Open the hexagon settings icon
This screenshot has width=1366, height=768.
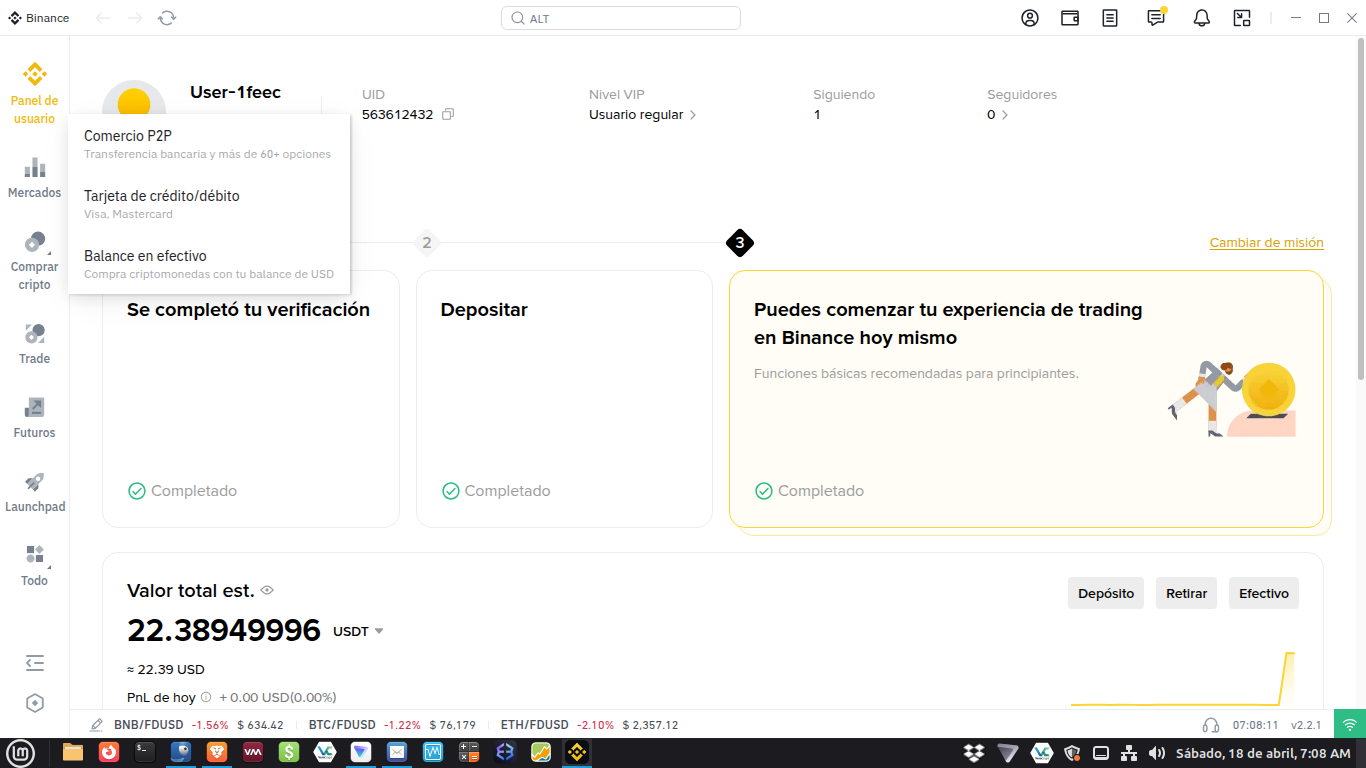pyautogui.click(x=35, y=703)
